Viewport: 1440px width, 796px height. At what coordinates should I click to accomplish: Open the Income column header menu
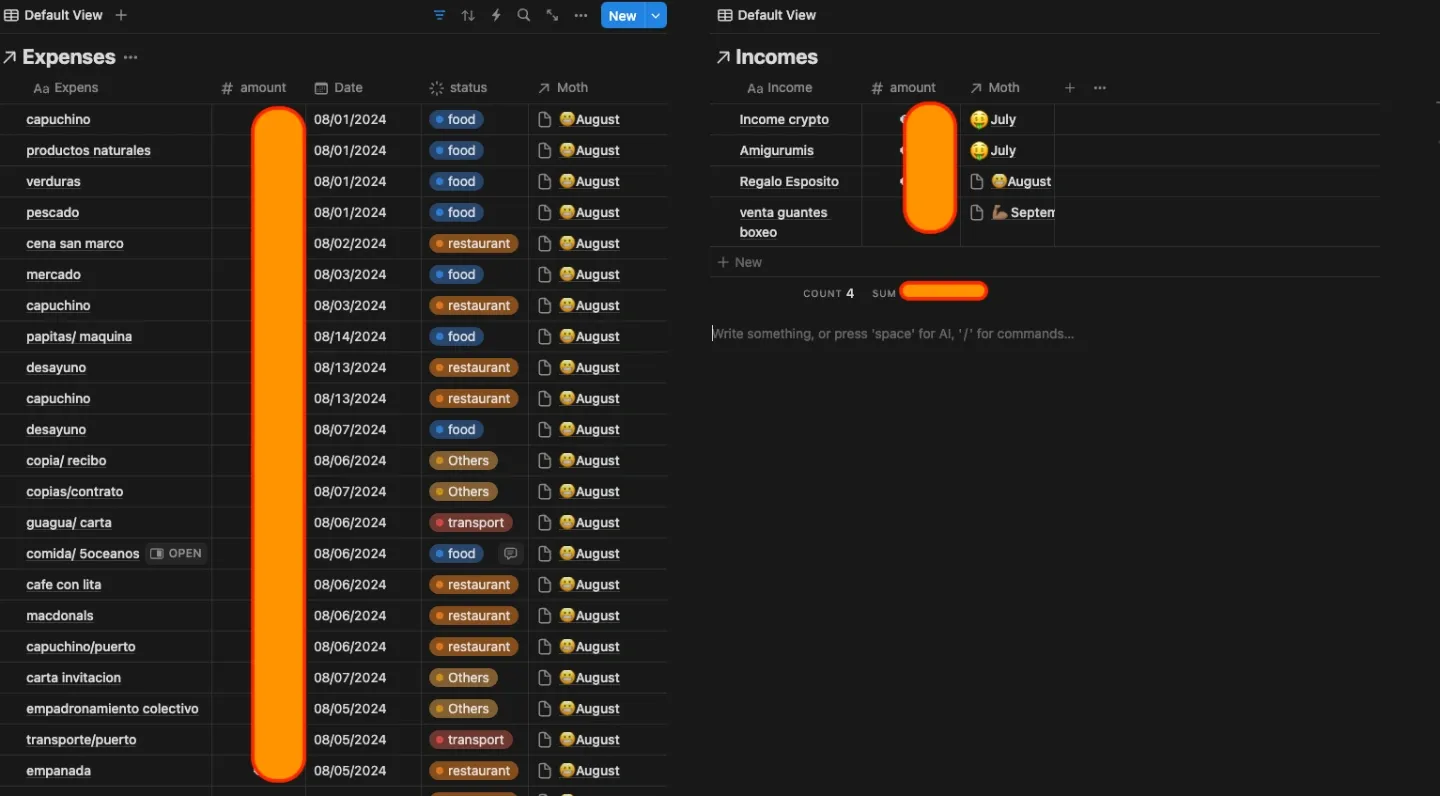click(781, 88)
